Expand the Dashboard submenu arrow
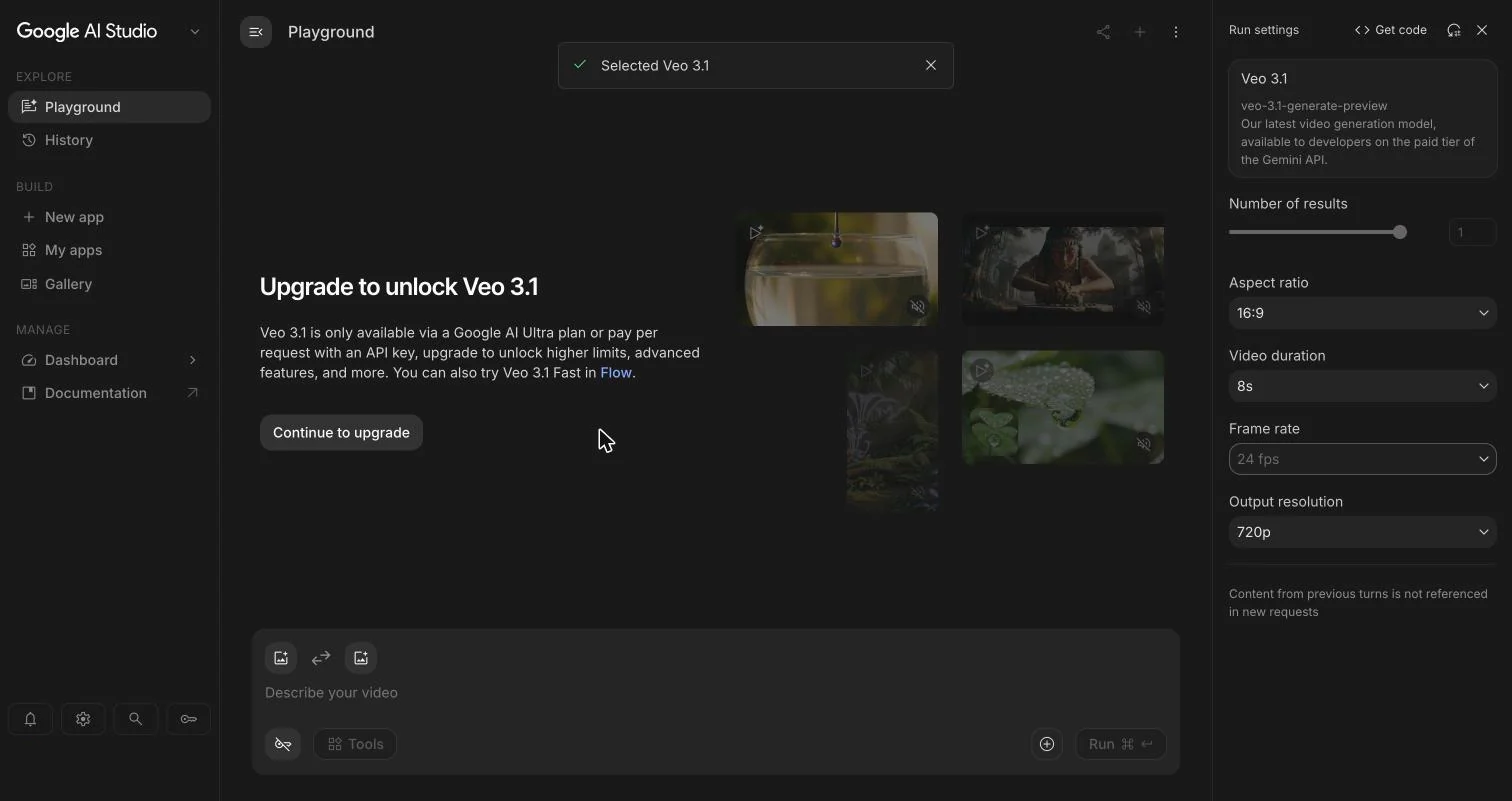Viewport: 1512px width, 801px height. point(192,360)
